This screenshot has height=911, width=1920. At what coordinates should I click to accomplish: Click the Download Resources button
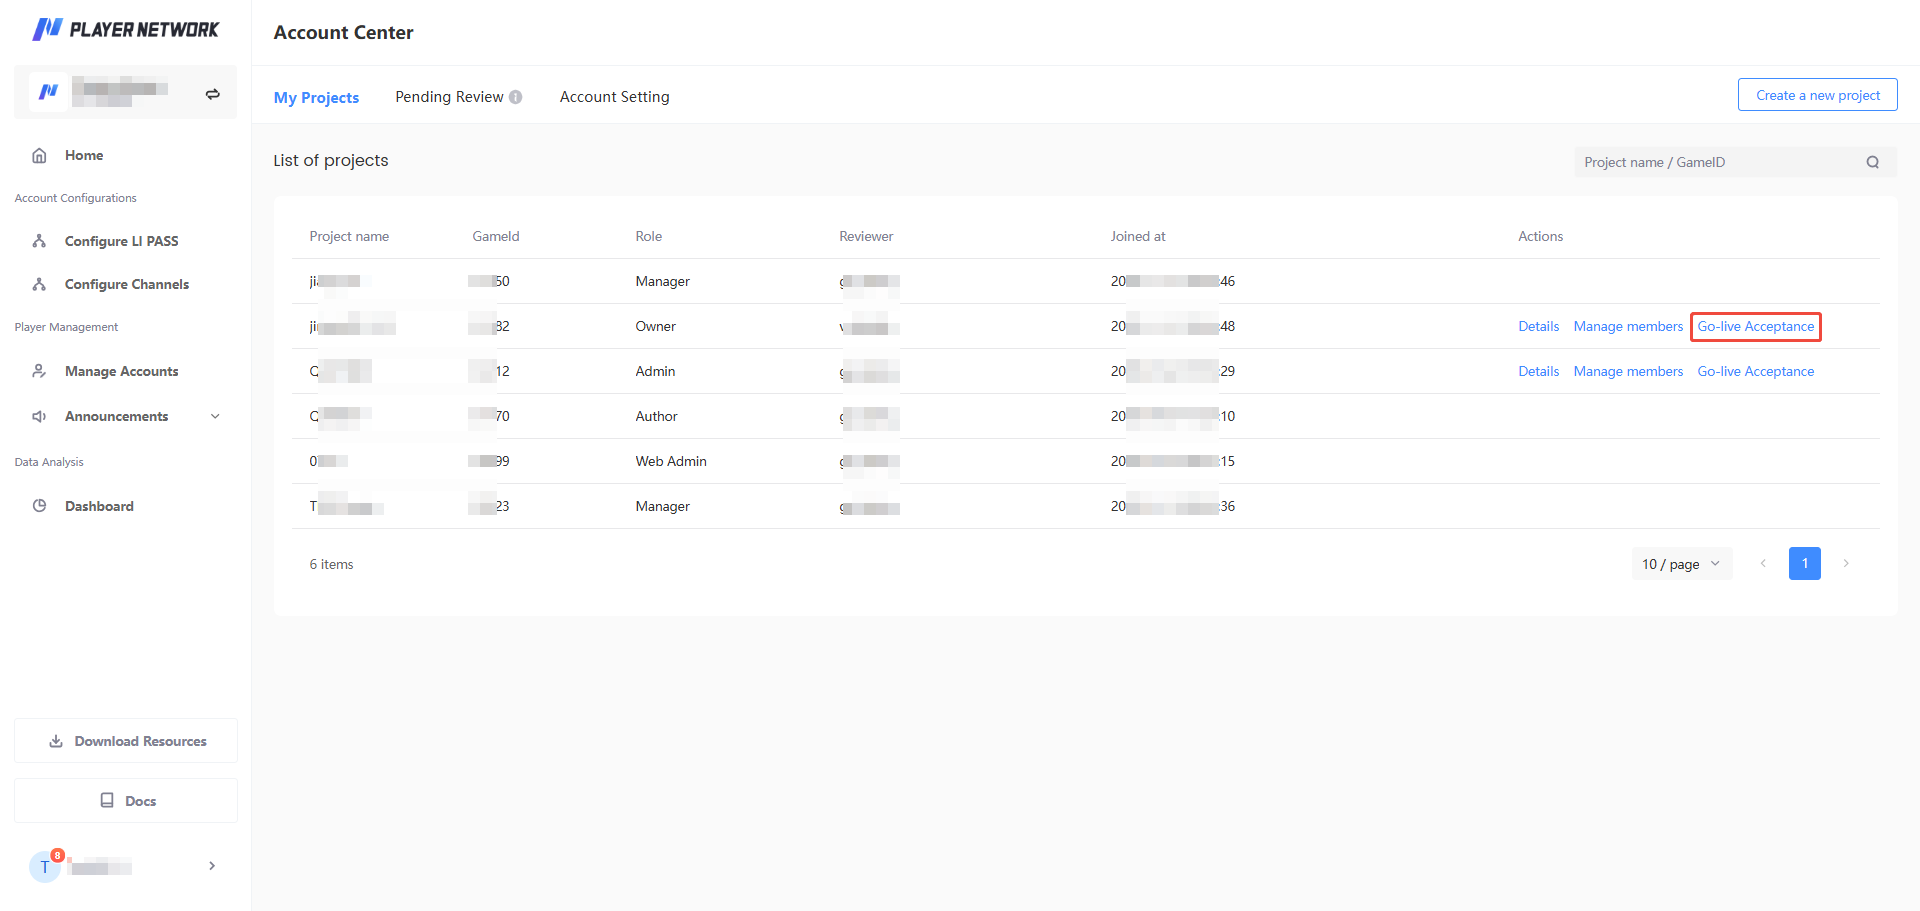coord(126,741)
